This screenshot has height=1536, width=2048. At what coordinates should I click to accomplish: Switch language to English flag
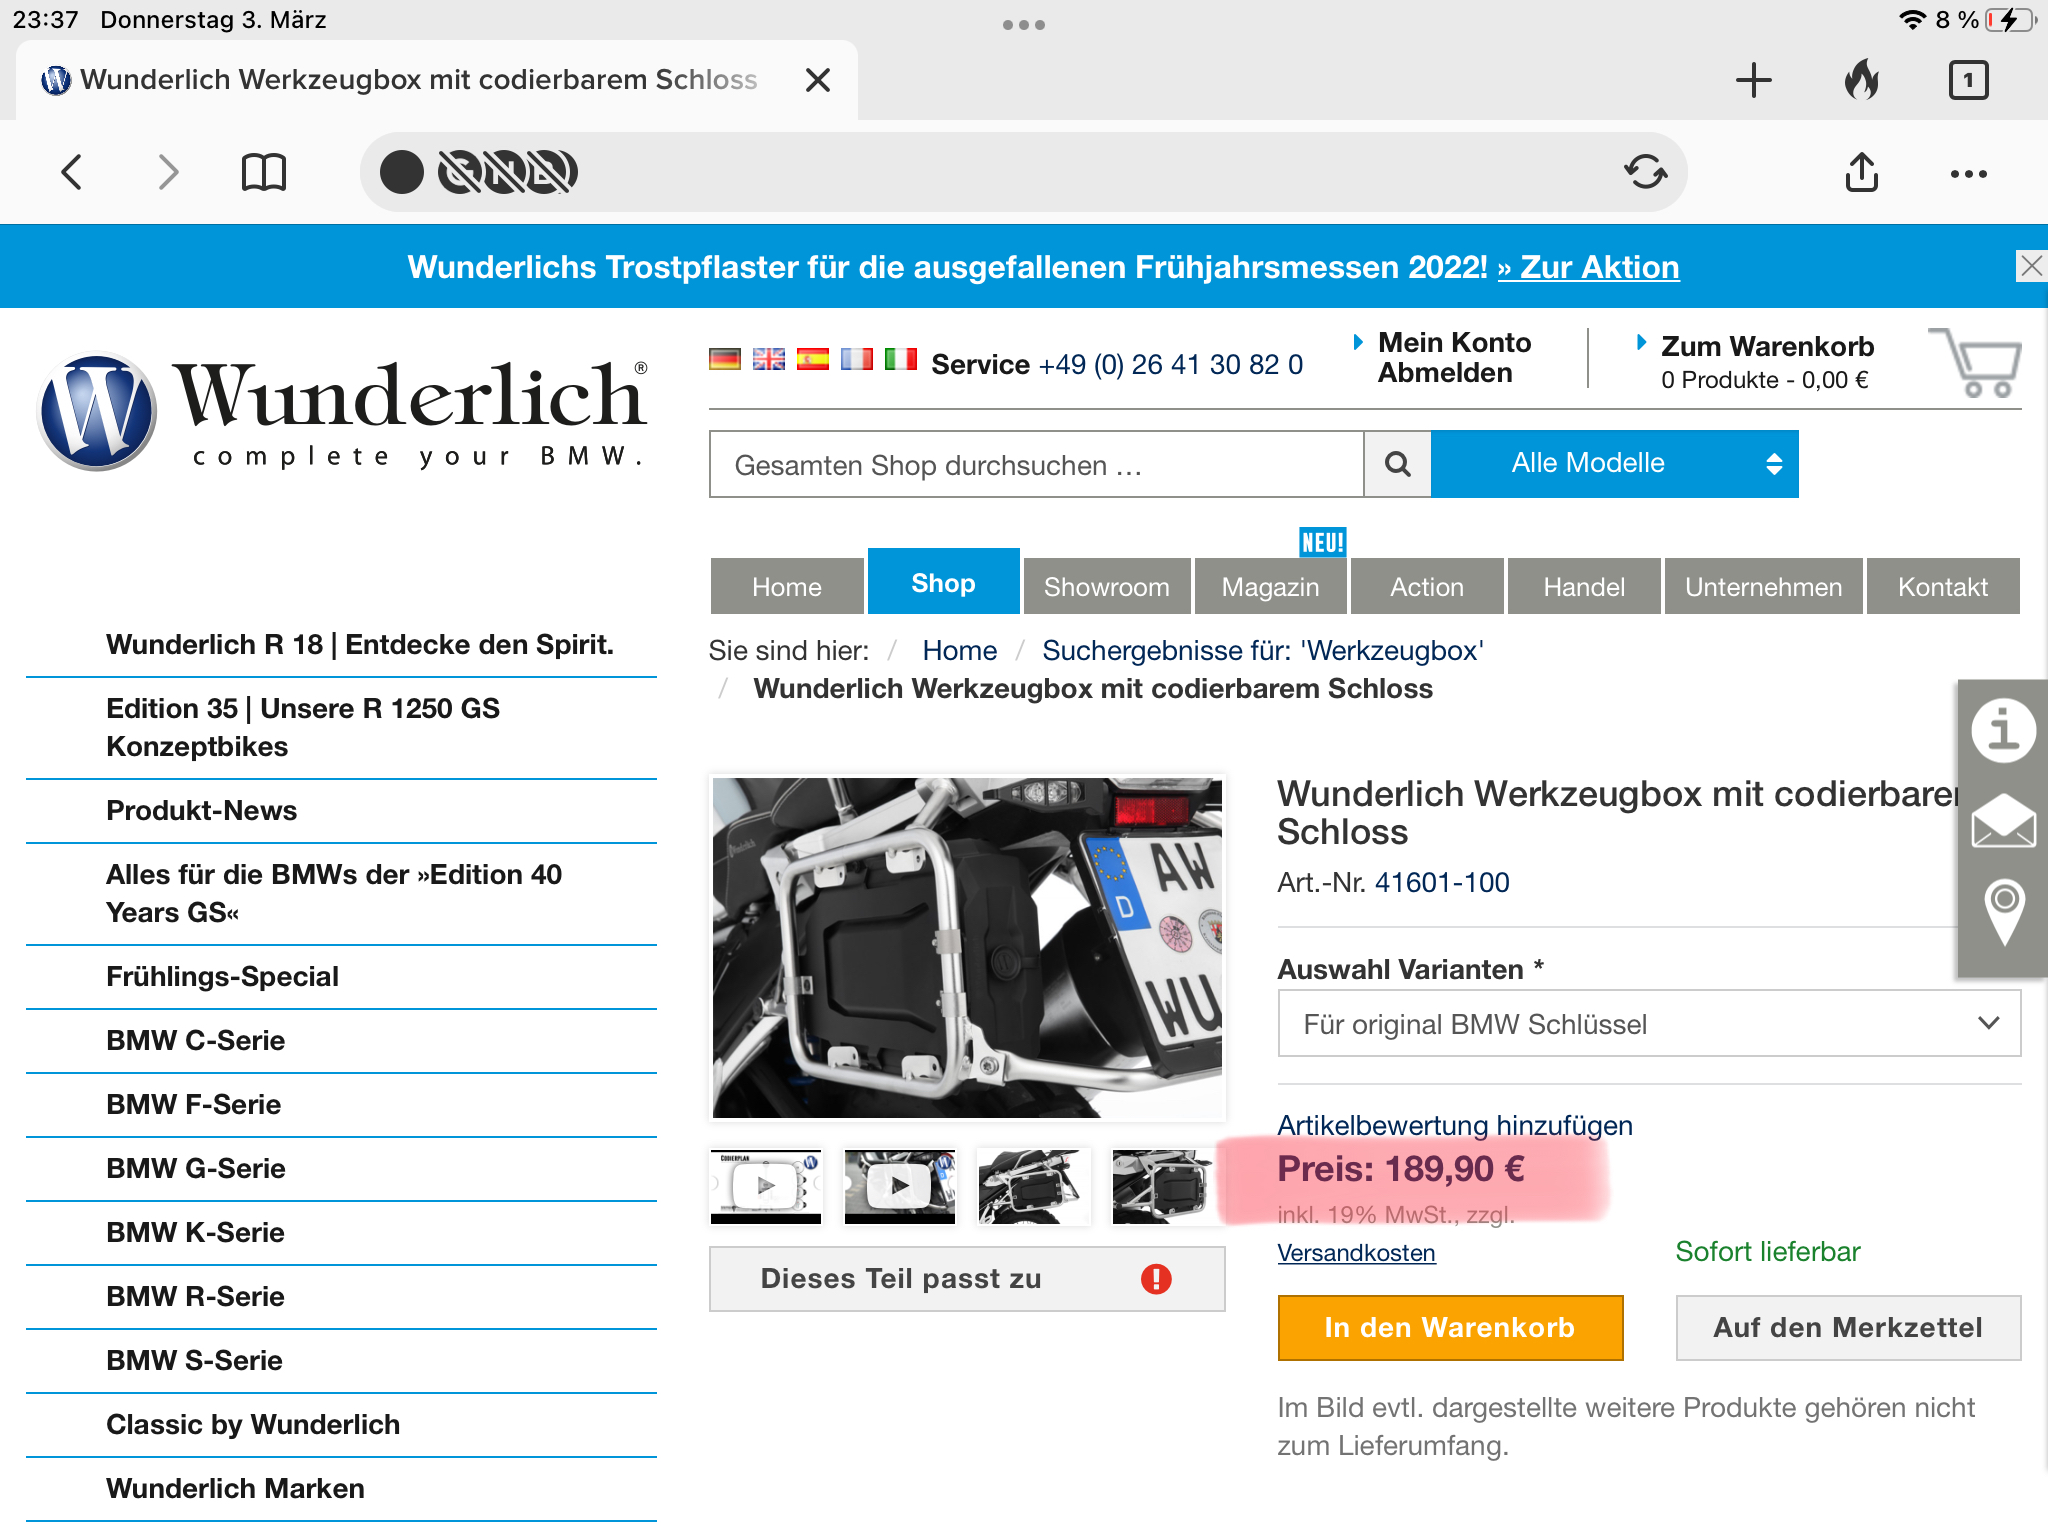(768, 359)
